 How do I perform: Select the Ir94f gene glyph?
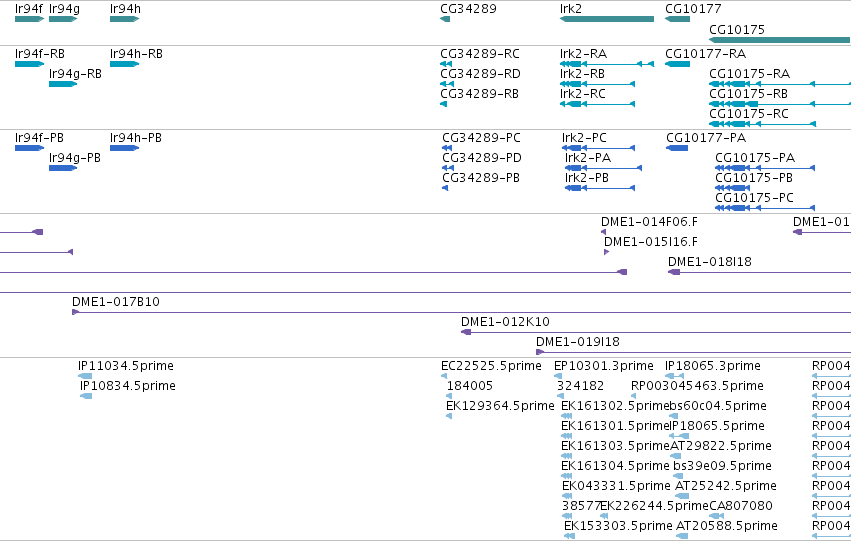click(29, 19)
